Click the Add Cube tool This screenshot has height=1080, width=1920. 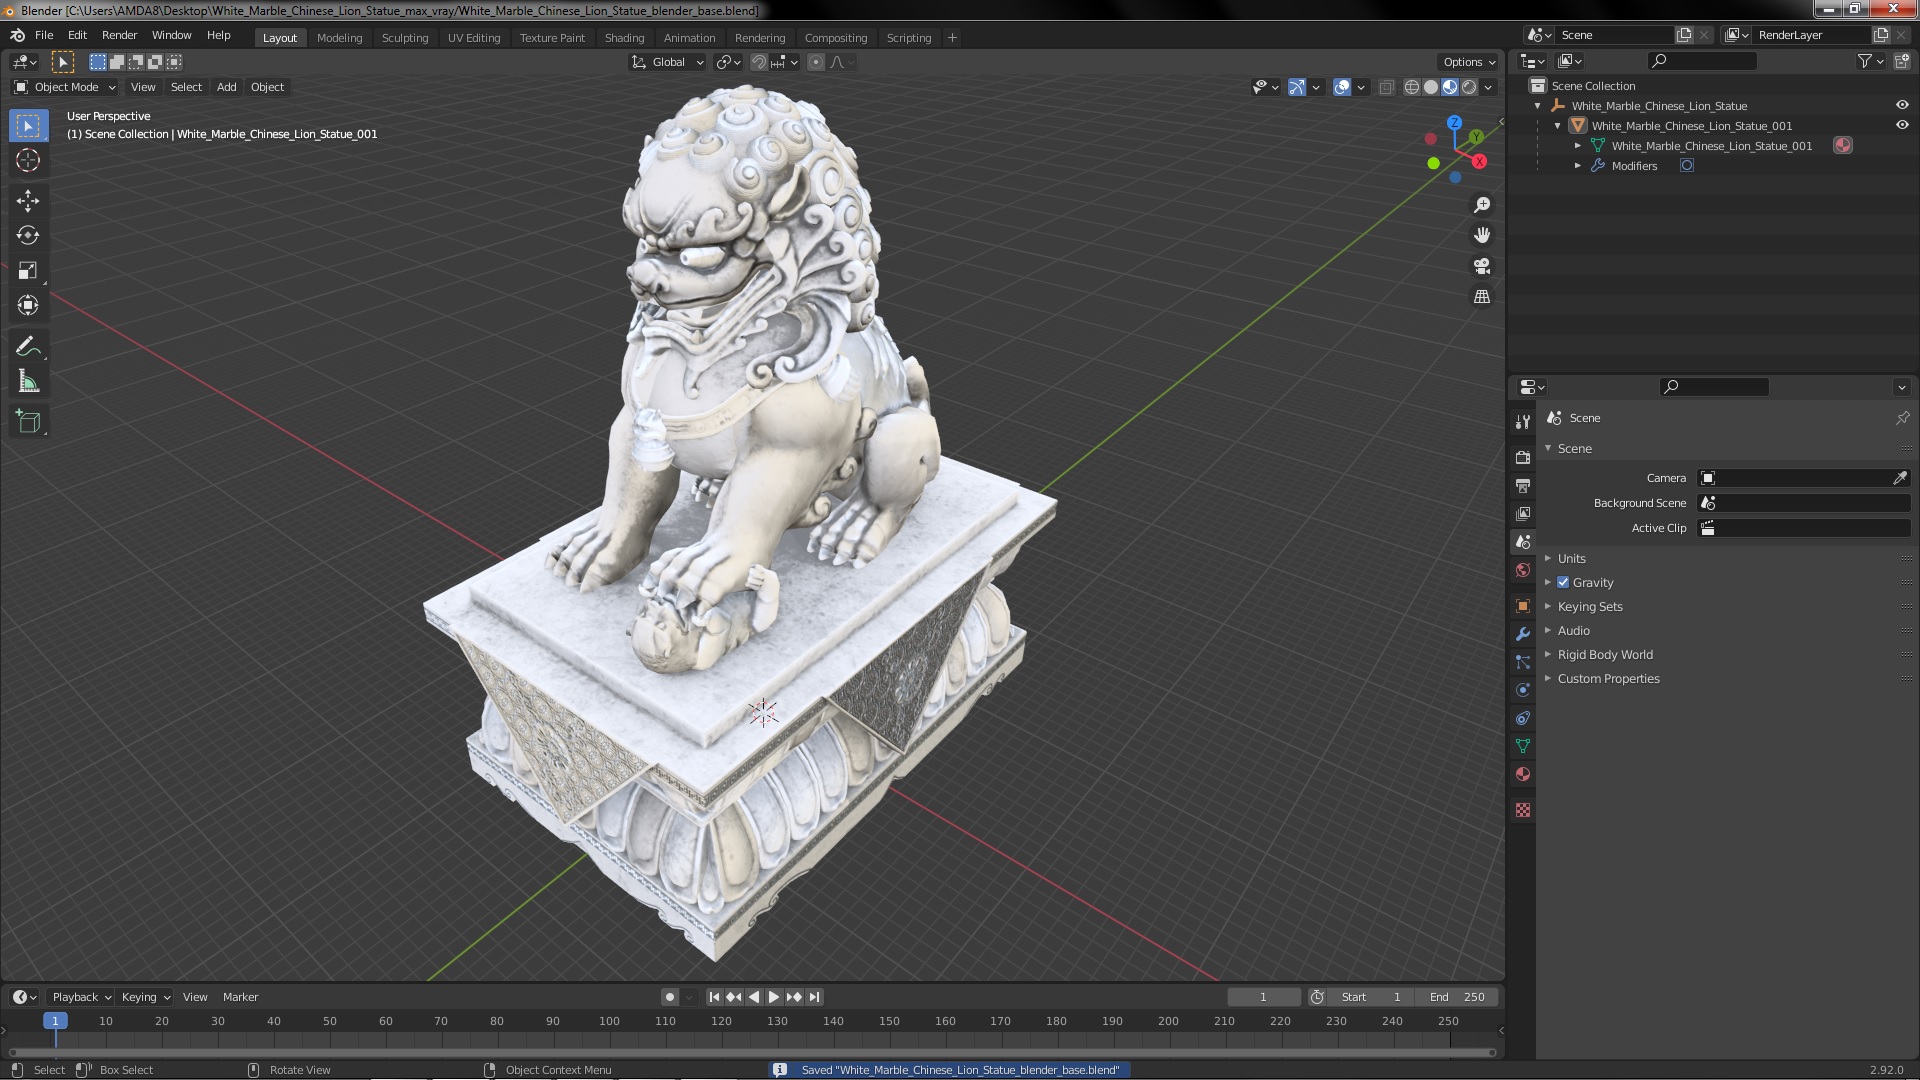click(x=28, y=422)
